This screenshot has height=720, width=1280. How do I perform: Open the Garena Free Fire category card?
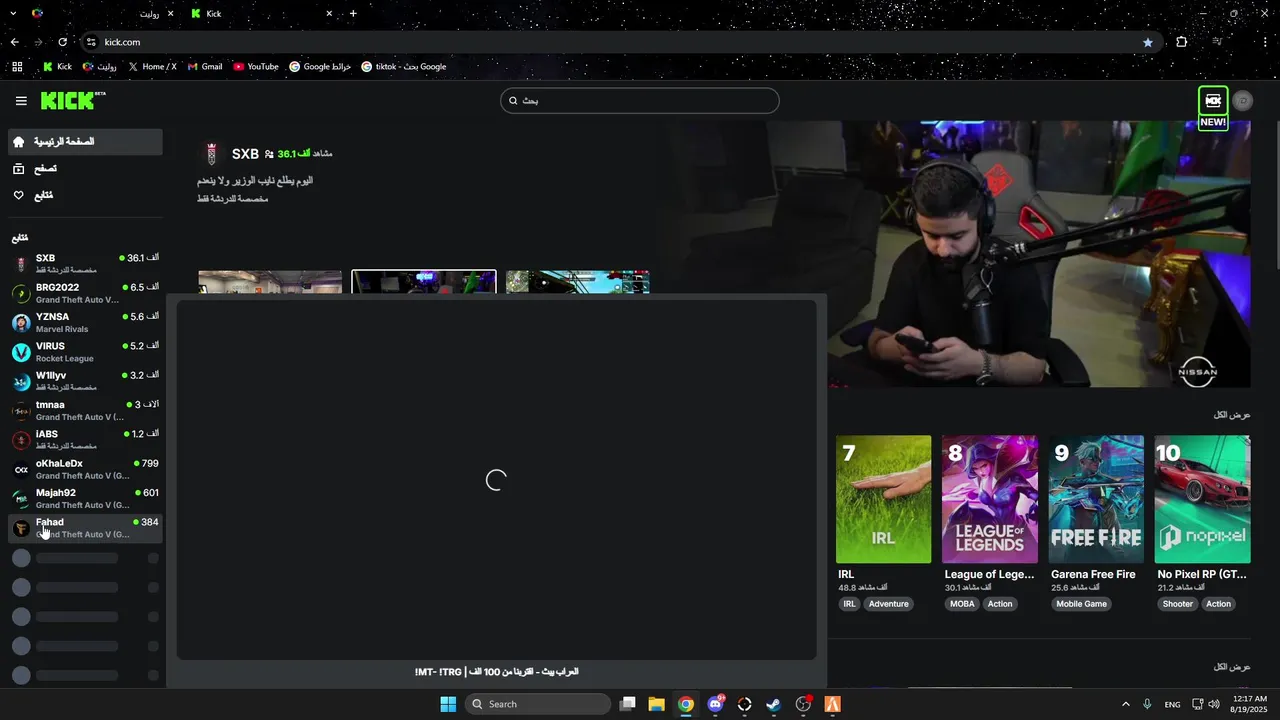pos(1096,499)
